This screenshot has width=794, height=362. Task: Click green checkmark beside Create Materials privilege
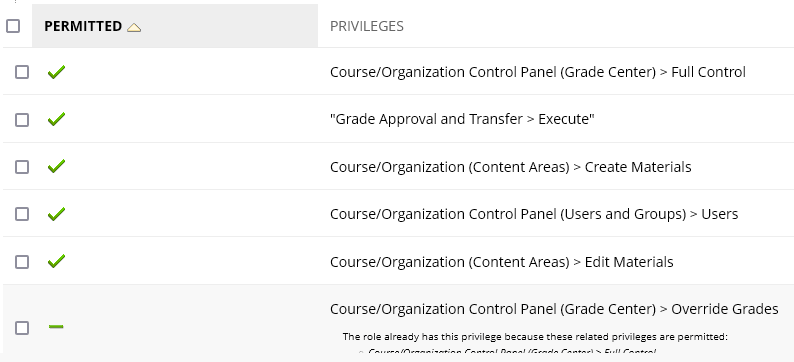click(x=56, y=166)
